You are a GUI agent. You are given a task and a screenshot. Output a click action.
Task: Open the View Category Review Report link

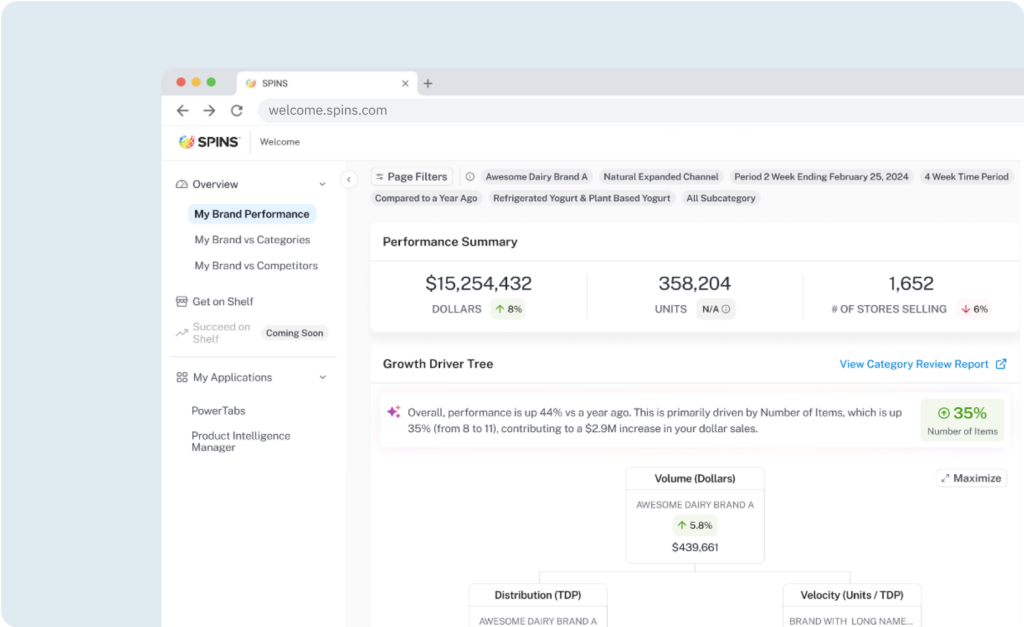coord(914,364)
